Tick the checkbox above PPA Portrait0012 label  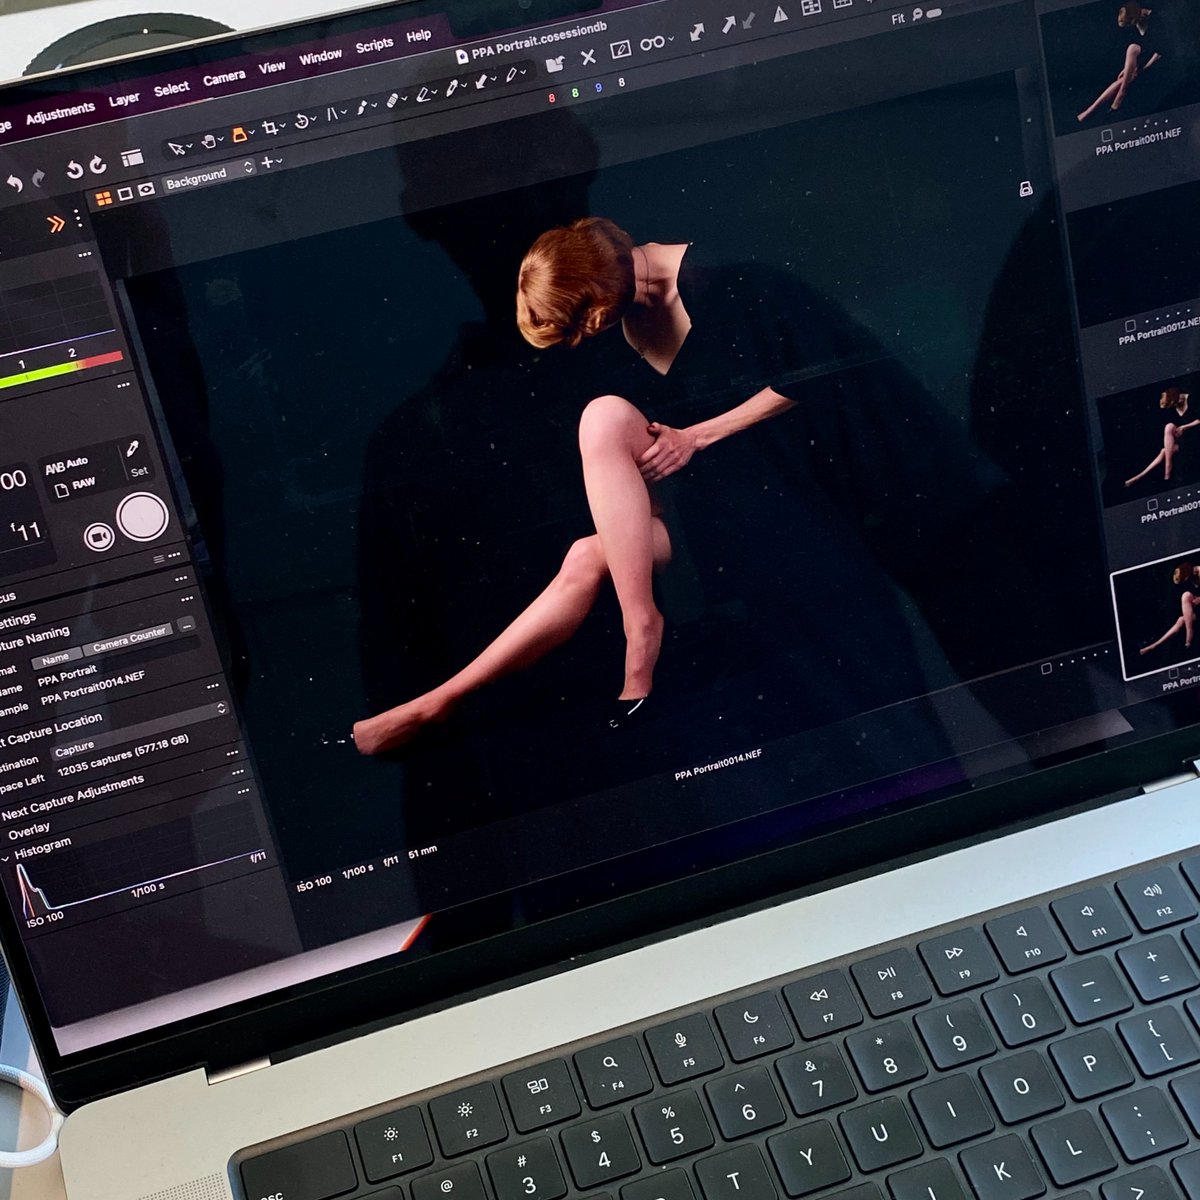click(1131, 326)
